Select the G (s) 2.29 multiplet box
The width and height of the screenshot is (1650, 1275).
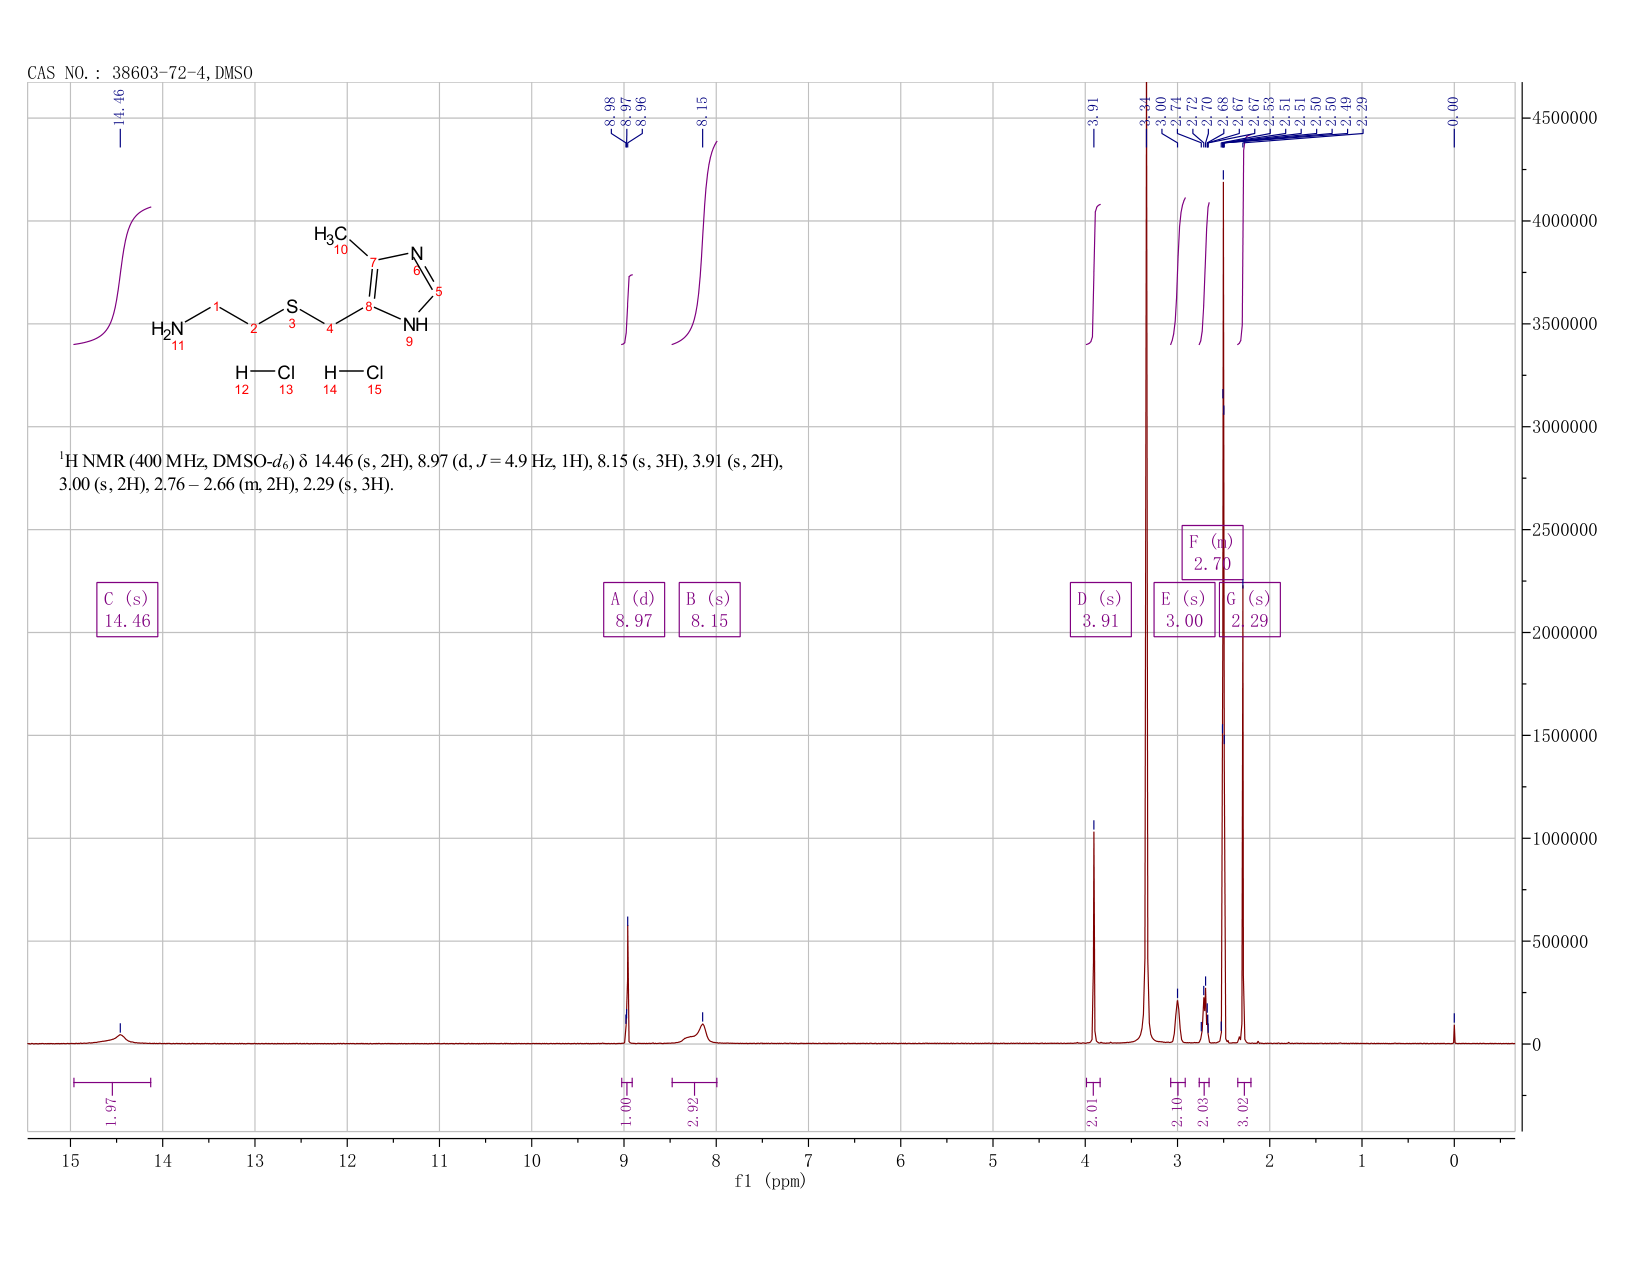pyautogui.click(x=1250, y=609)
